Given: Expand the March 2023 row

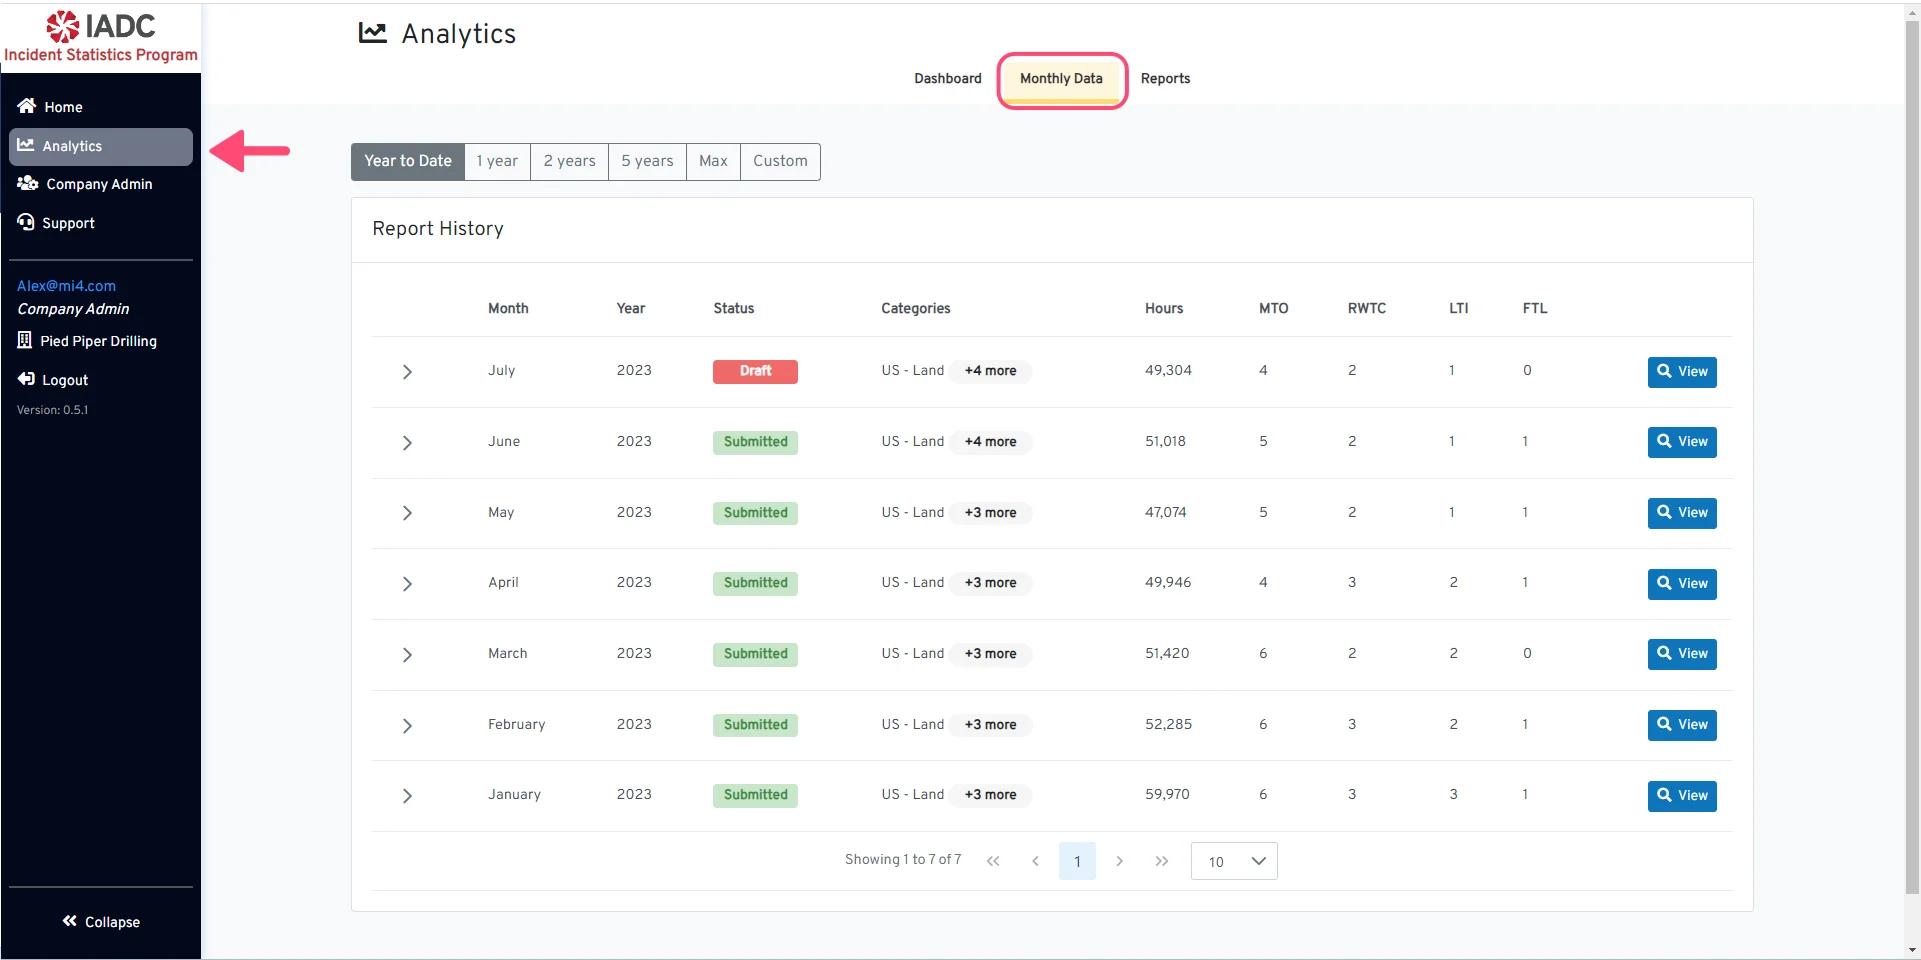Looking at the screenshot, I should pos(407,655).
